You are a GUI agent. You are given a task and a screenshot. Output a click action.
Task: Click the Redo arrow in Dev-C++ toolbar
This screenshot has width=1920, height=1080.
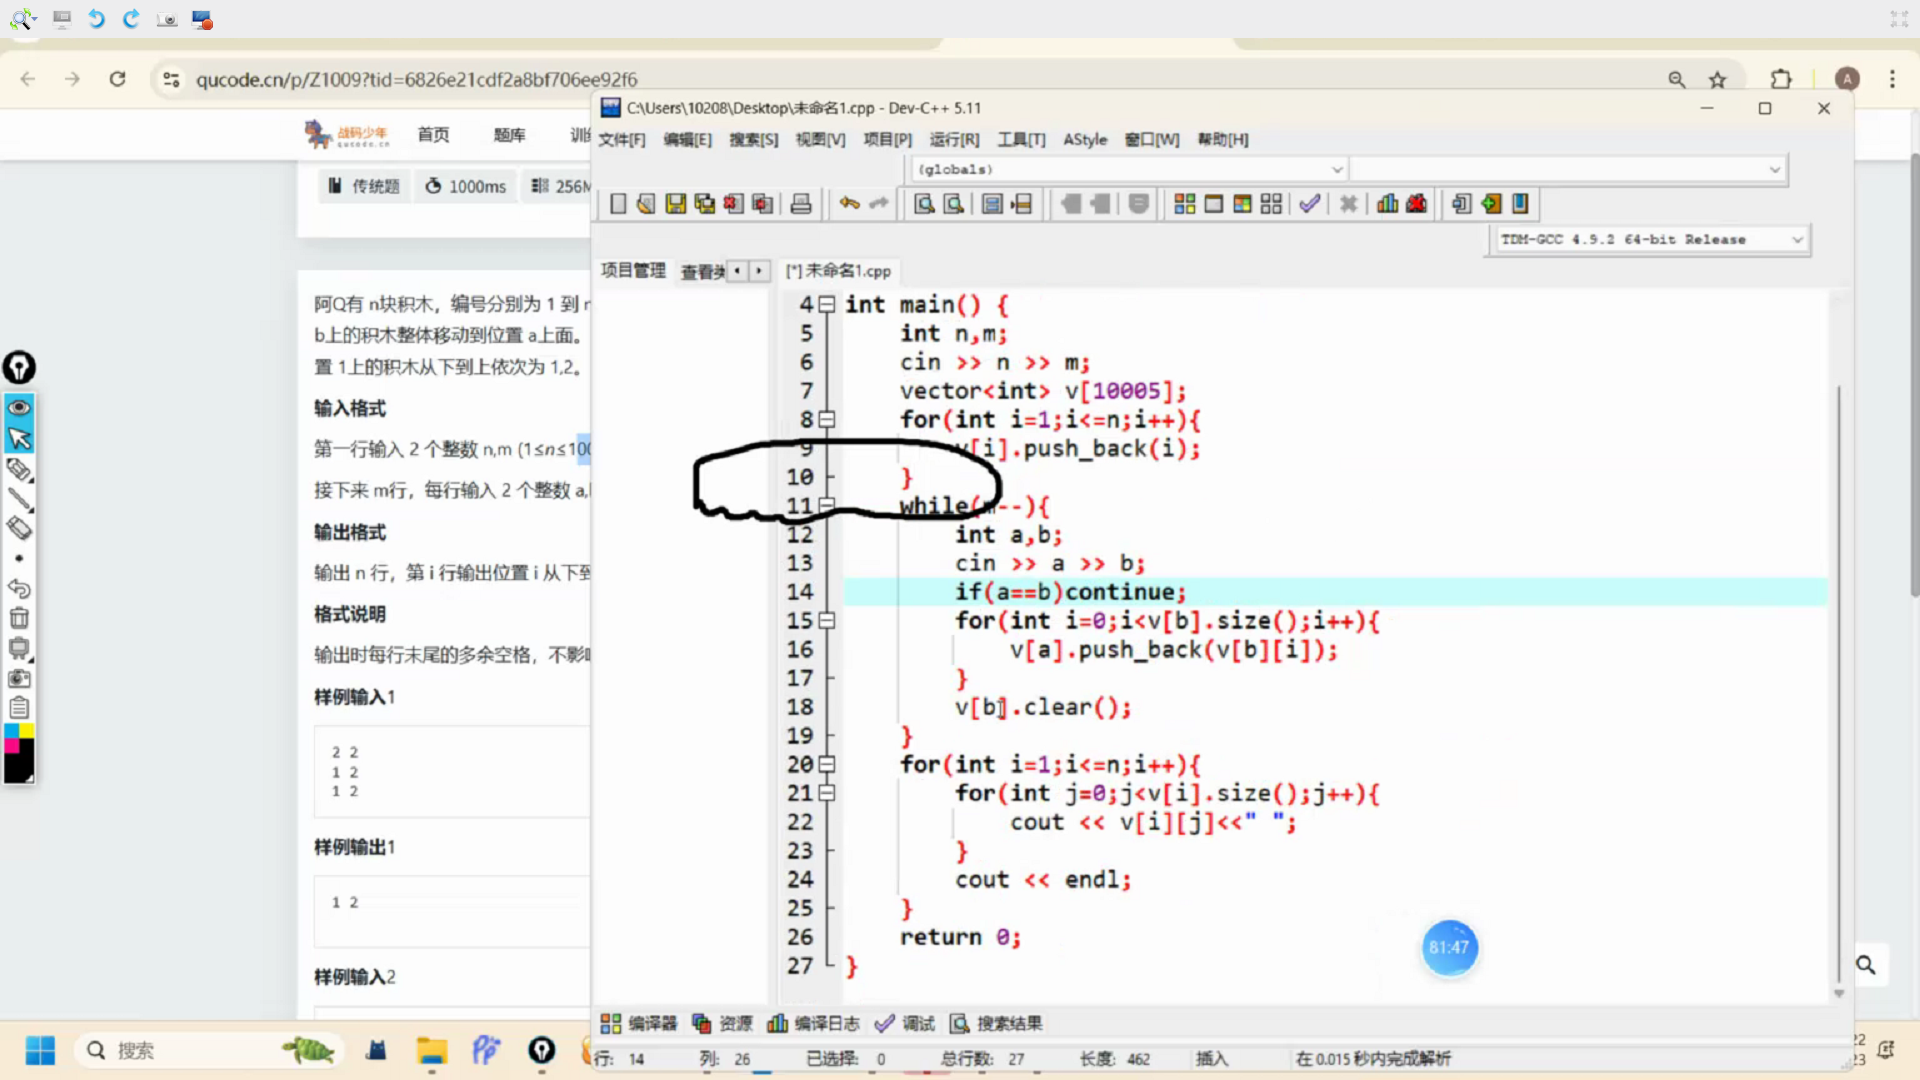(x=879, y=204)
